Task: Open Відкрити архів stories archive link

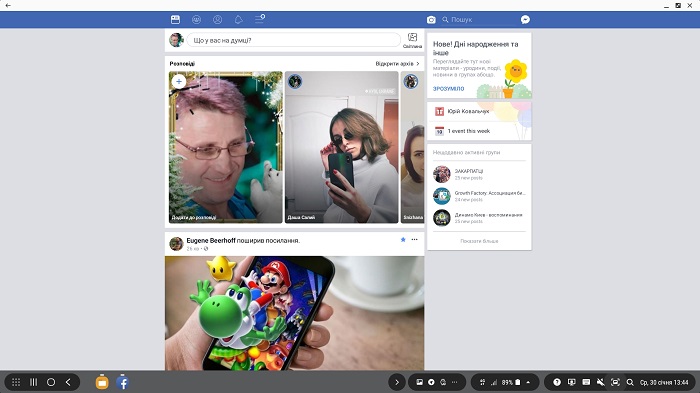Action: 397,64
